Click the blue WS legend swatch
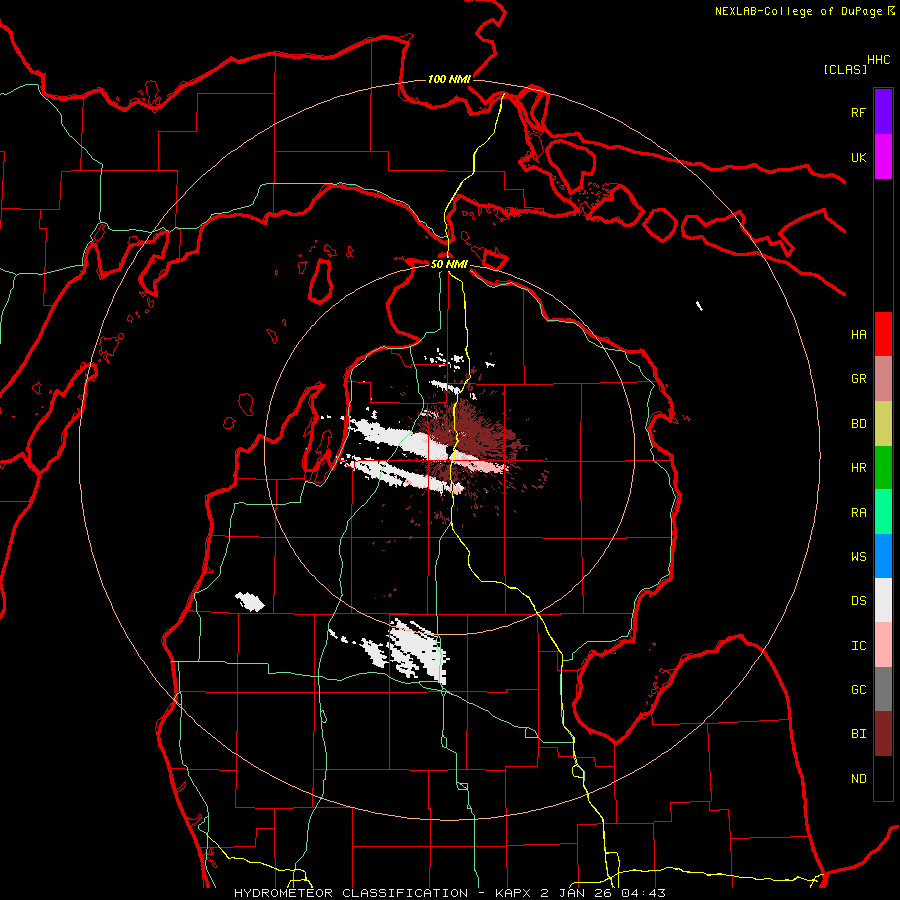This screenshot has width=900, height=900. (x=883, y=556)
